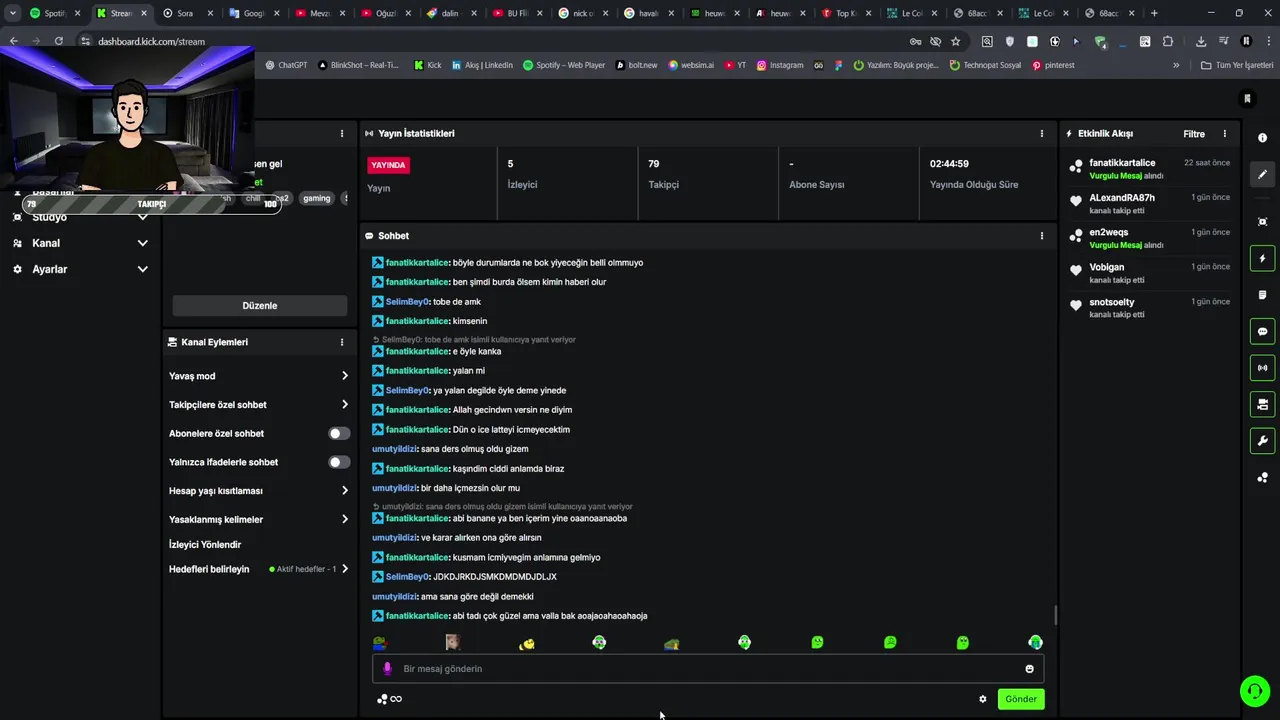
Task: Expand Takipçilere özel sohbet options
Action: point(345,405)
